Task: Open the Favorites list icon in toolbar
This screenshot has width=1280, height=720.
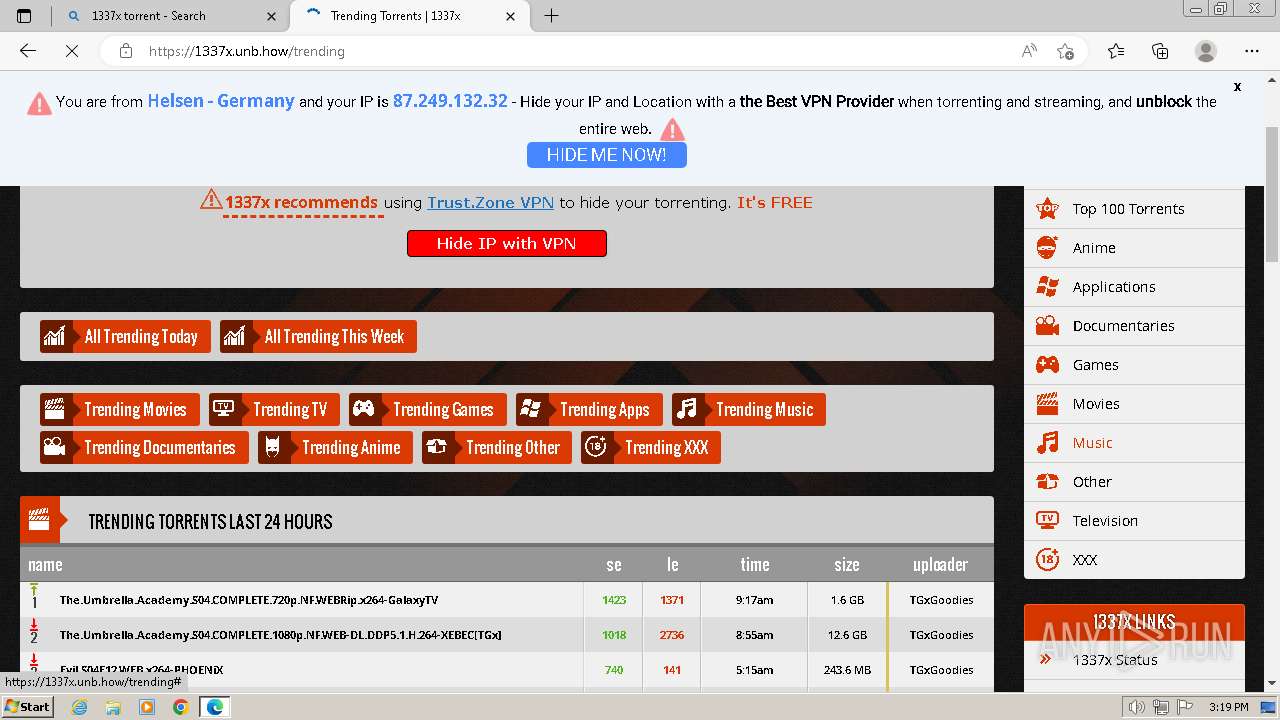Action: pos(1116,51)
